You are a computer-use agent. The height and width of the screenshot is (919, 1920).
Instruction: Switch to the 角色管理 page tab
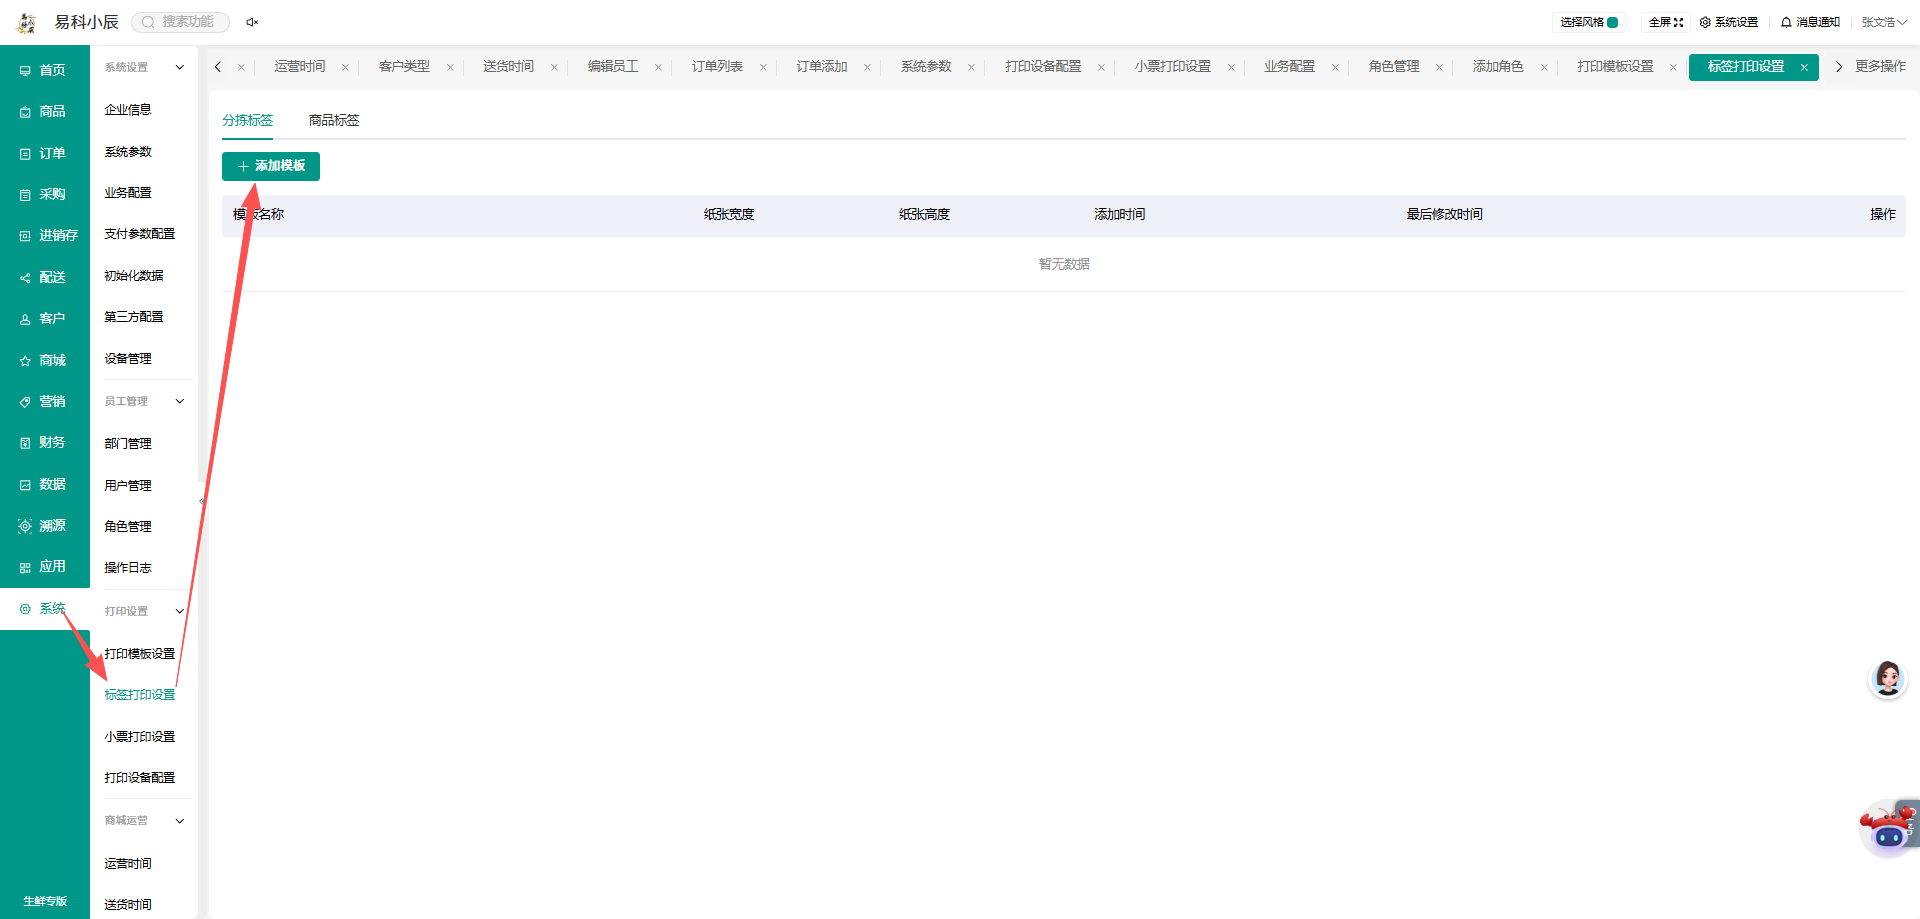pos(1394,66)
